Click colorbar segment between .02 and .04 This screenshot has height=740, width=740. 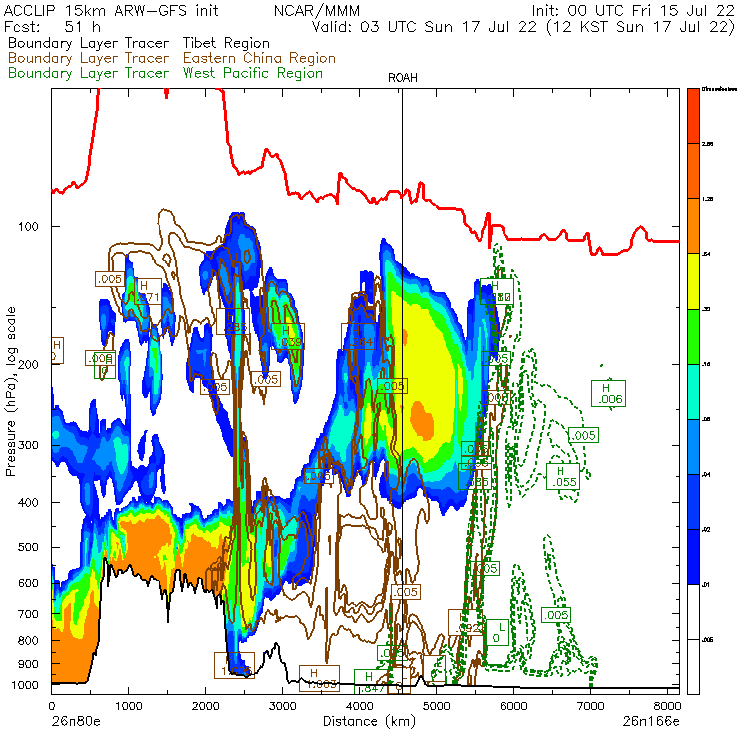point(693,502)
